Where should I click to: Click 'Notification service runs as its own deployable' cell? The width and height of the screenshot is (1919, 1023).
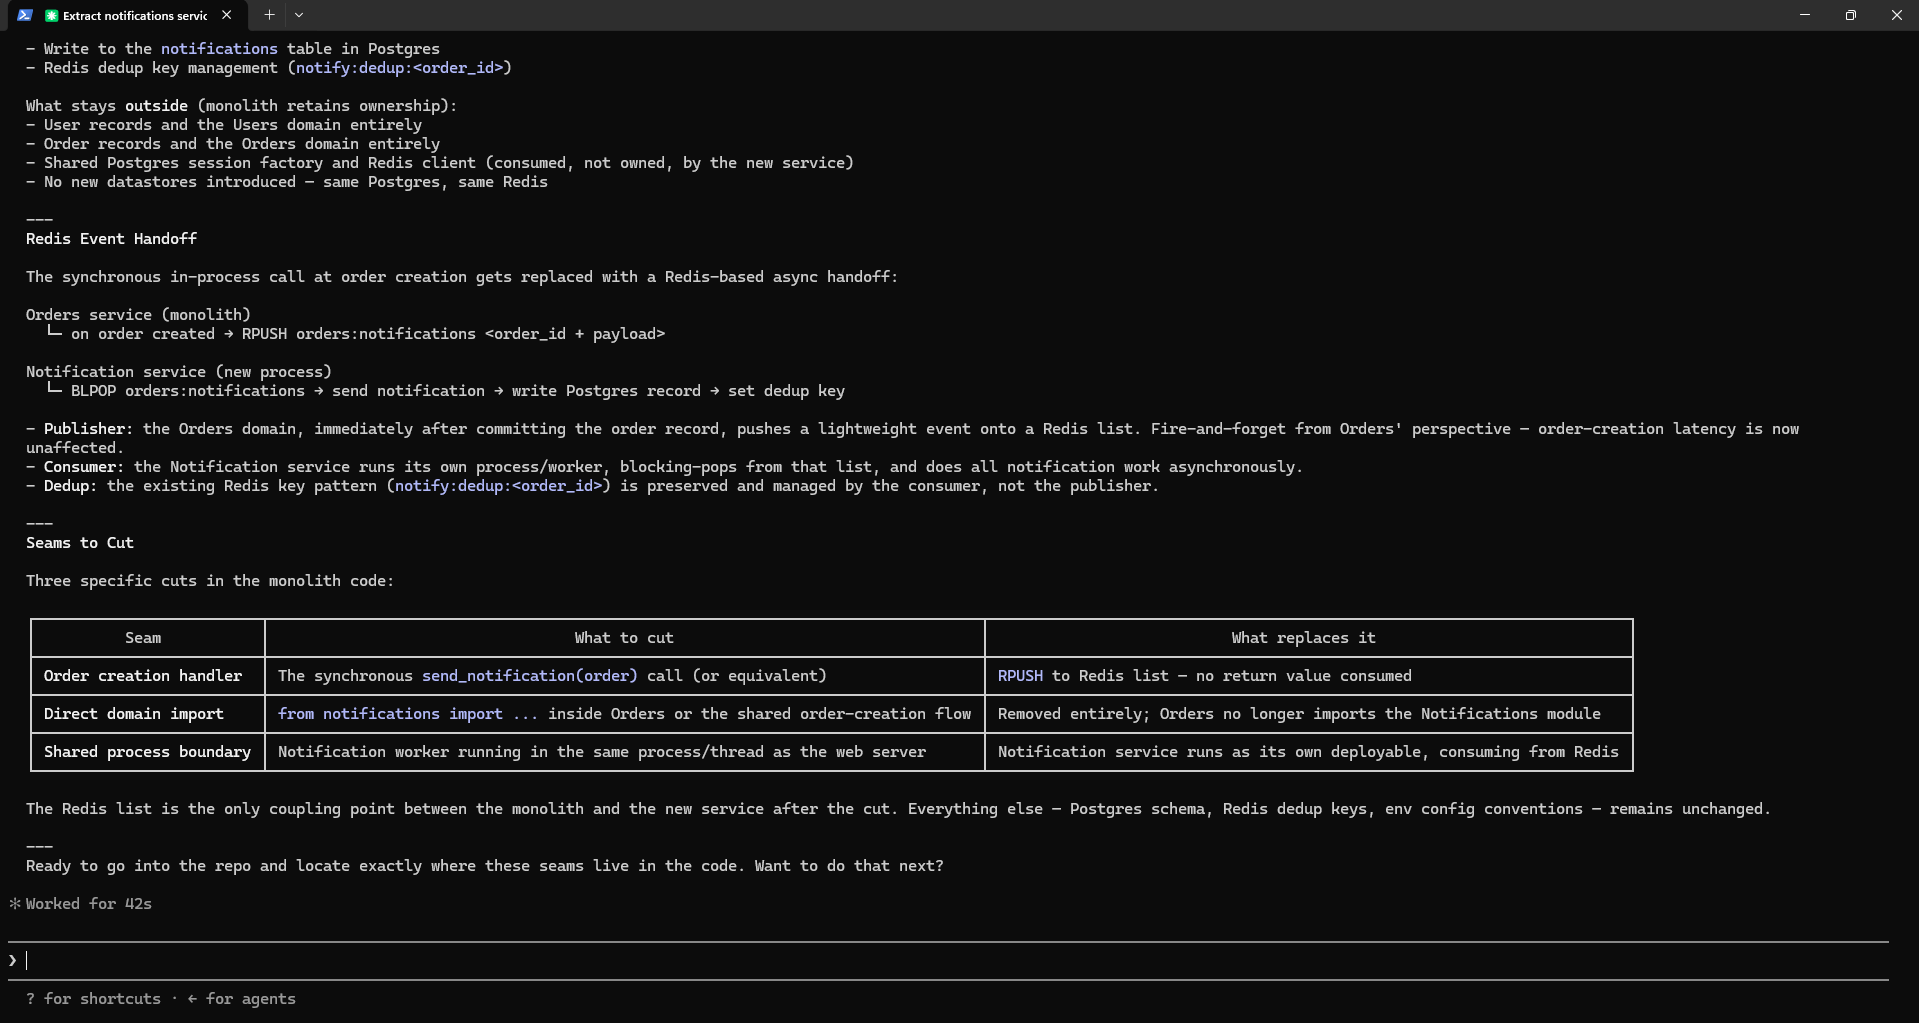point(1308,752)
